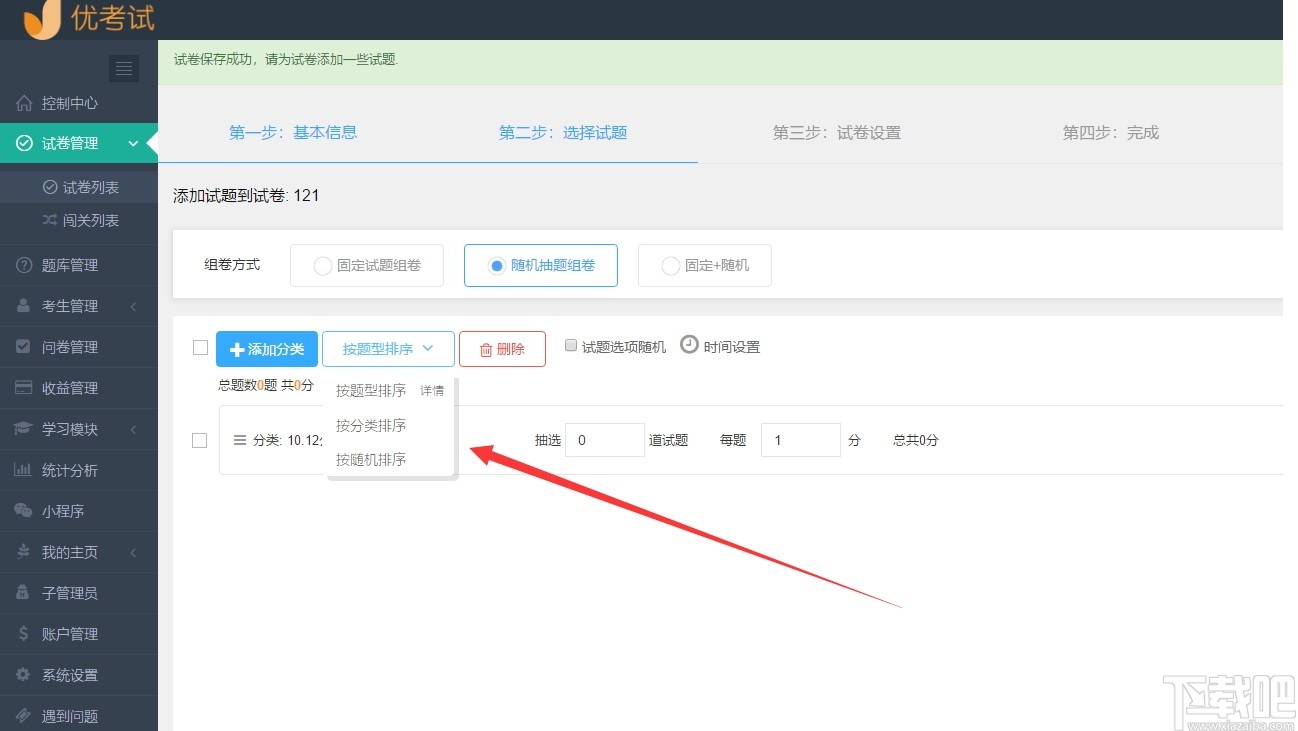Click 问卷管理 sidebar label

coord(70,347)
